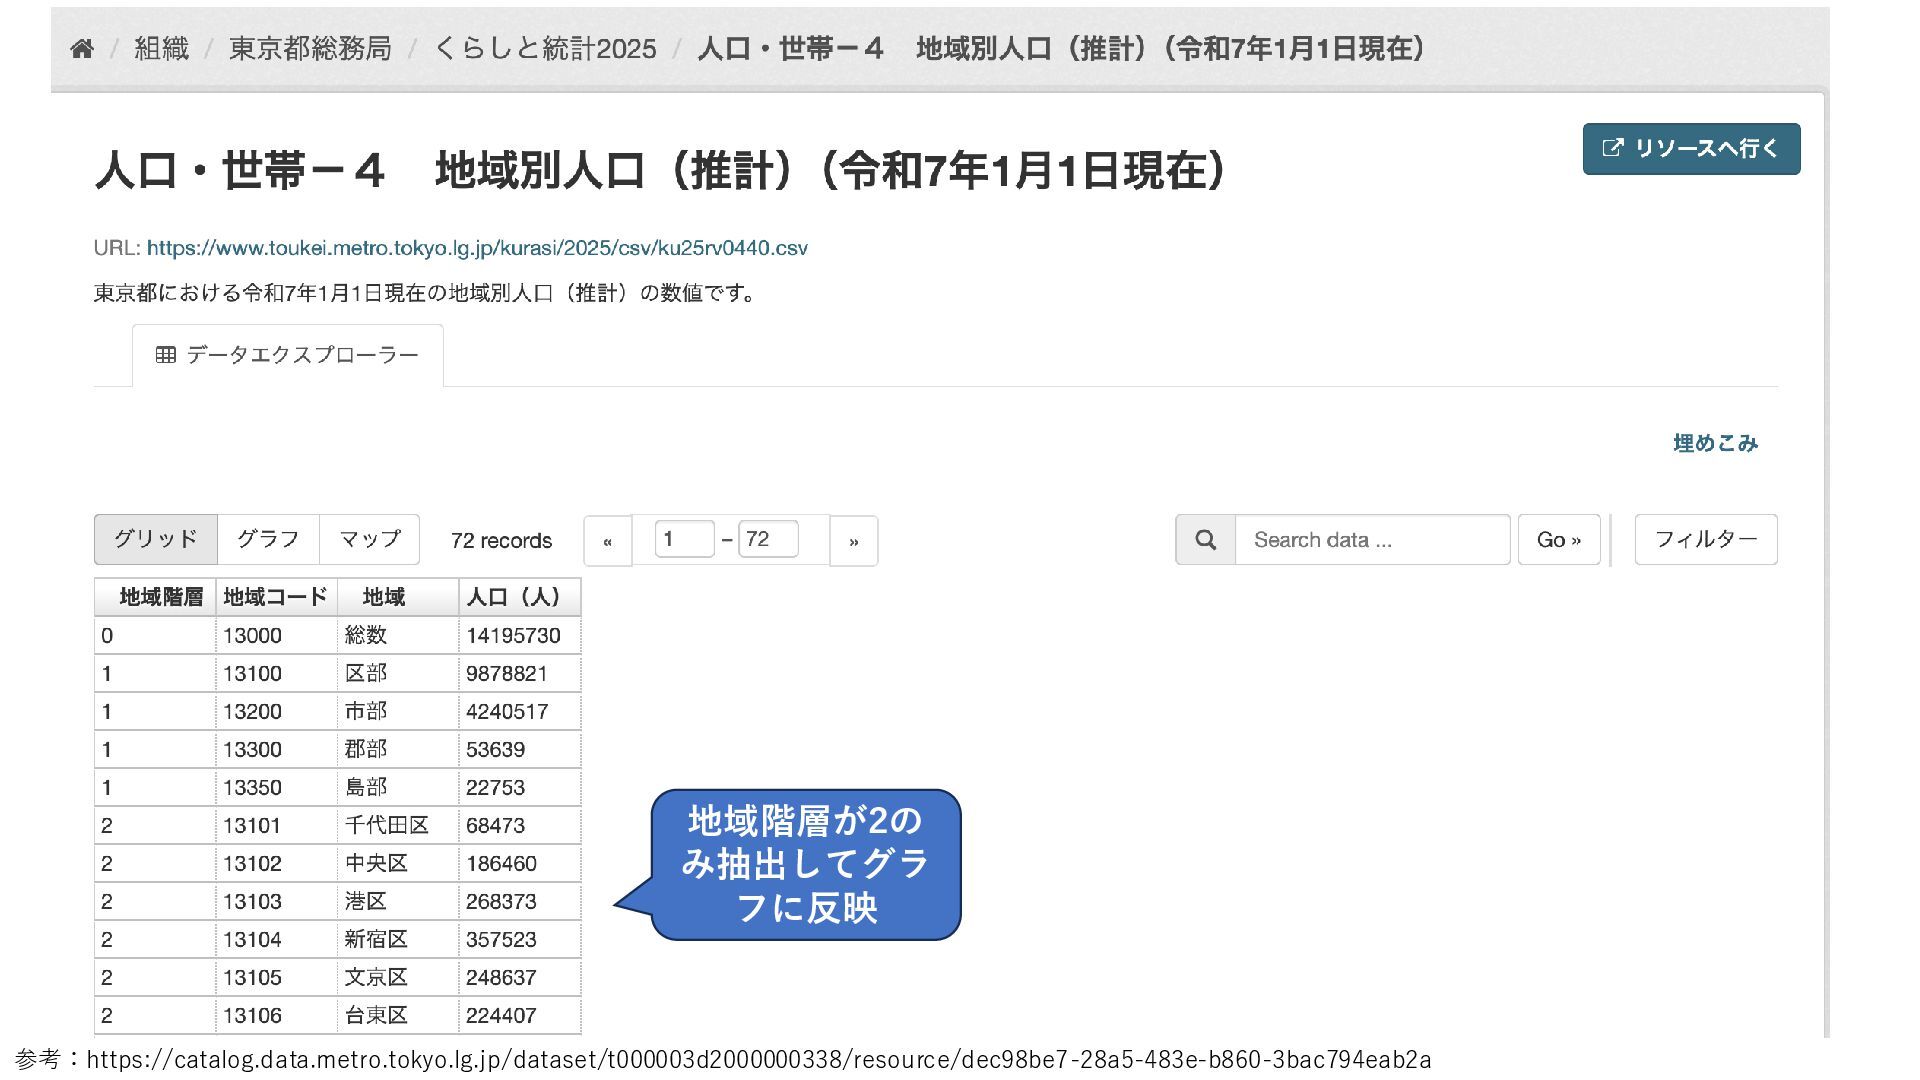The width and height of the screenshot is (1920, 1080).
Task: Select the データエクスプローラー tab
Action: [288, 355]
